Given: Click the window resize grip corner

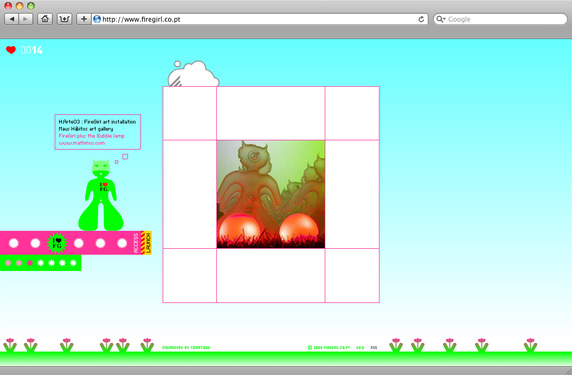Looking at the screenshot, I should [567, 371].
